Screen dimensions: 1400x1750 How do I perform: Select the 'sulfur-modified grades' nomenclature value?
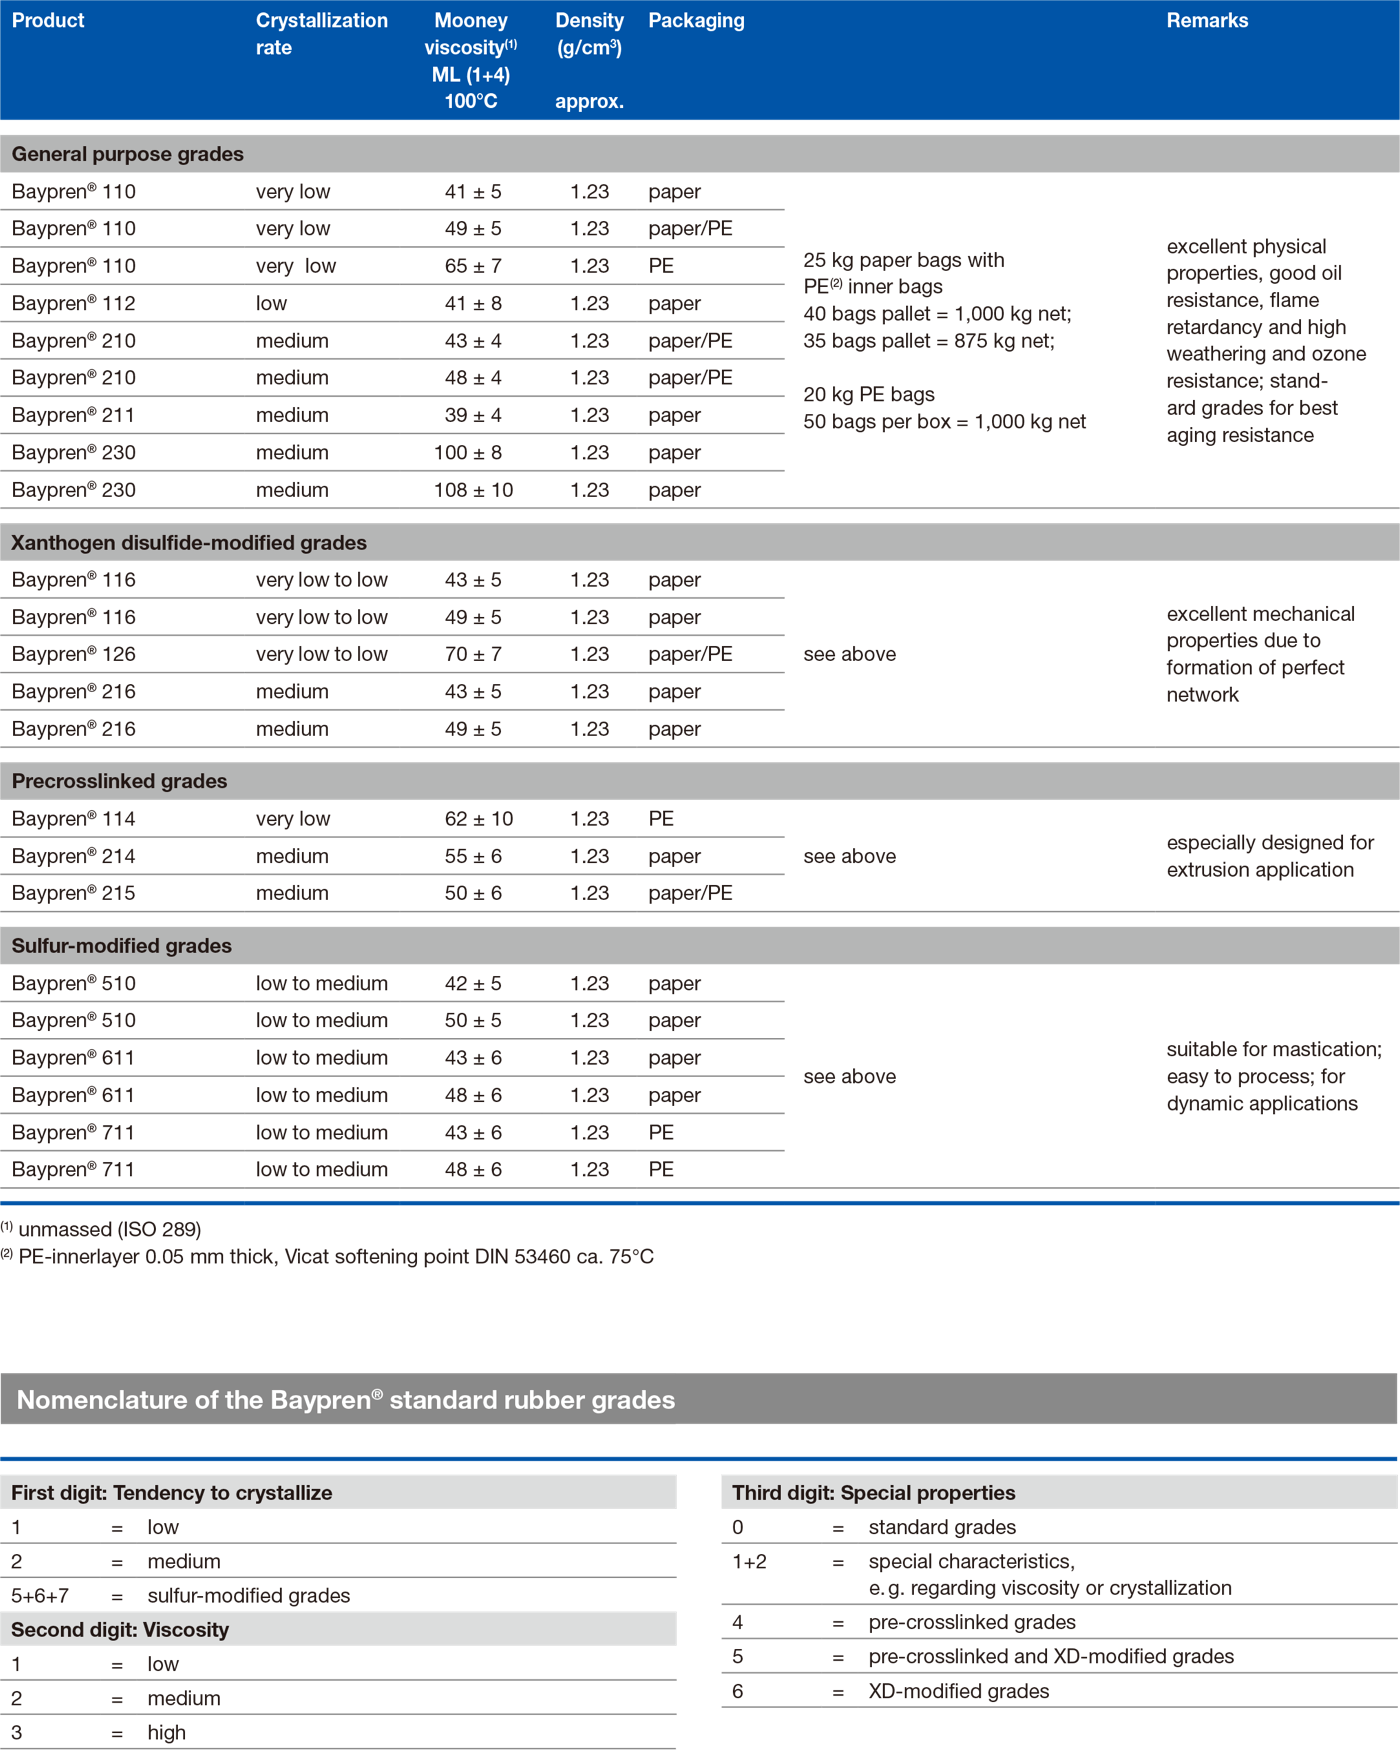coord(249,1596)
